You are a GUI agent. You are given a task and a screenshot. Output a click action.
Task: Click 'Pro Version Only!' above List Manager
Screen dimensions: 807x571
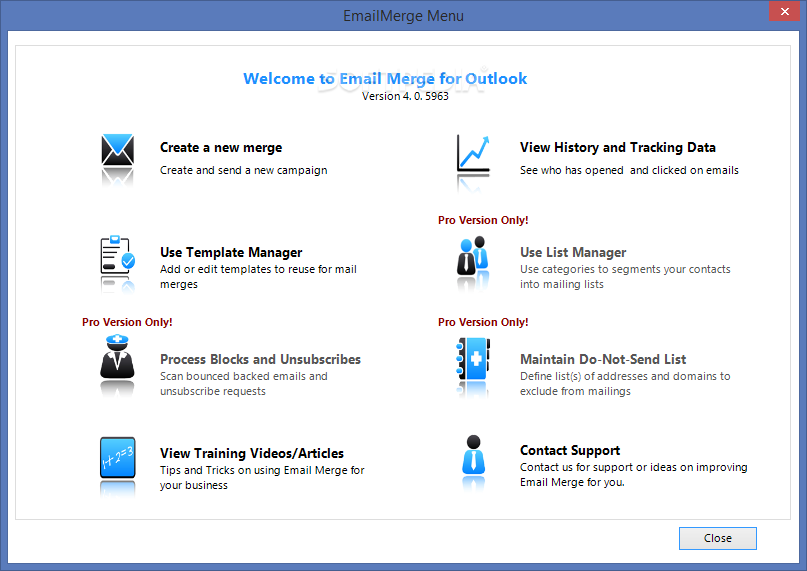click(483, 220)
